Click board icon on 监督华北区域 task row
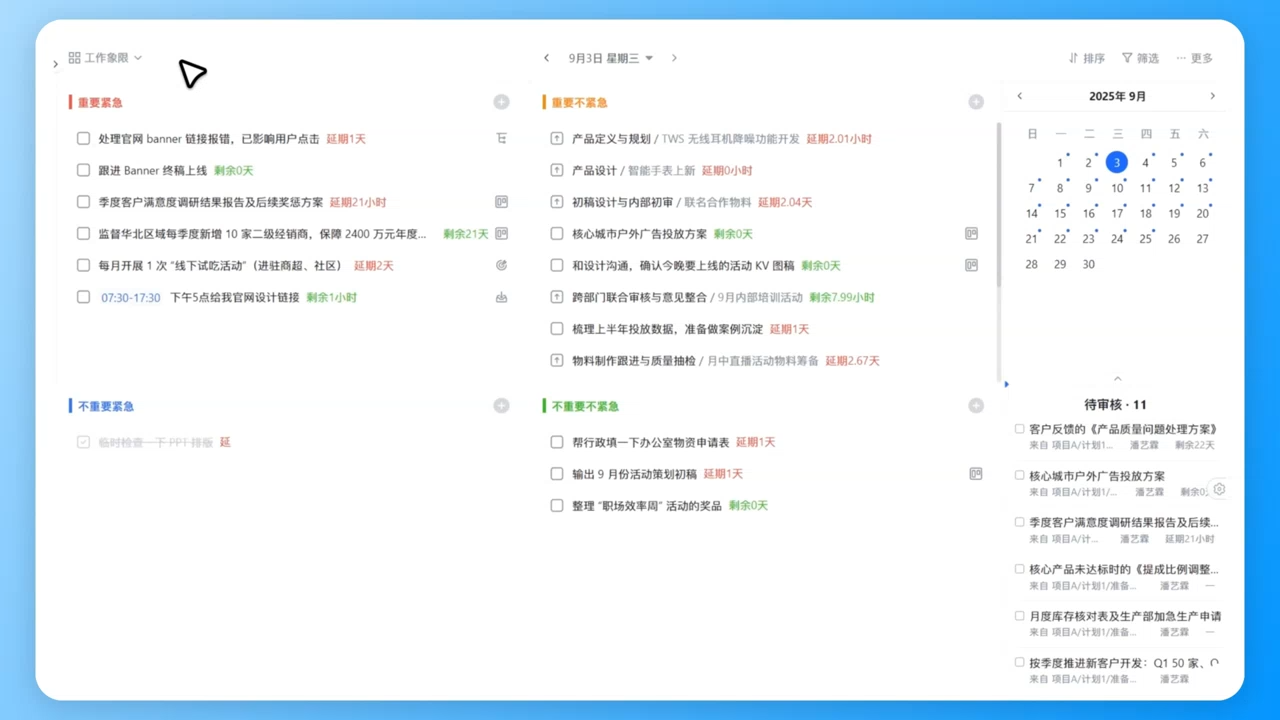This screenshot has height=720, width=1280. point(501,234)
